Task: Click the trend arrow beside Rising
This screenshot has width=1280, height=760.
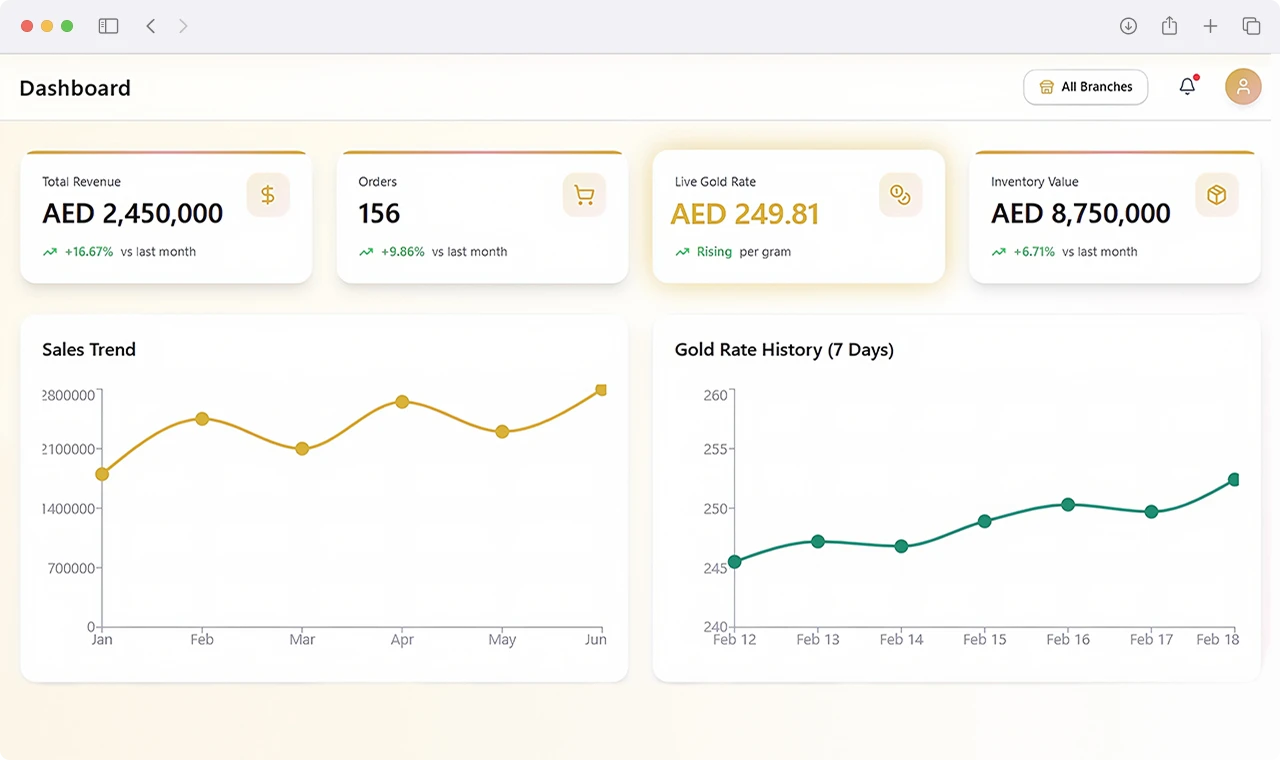Action: tap(682, 252)
